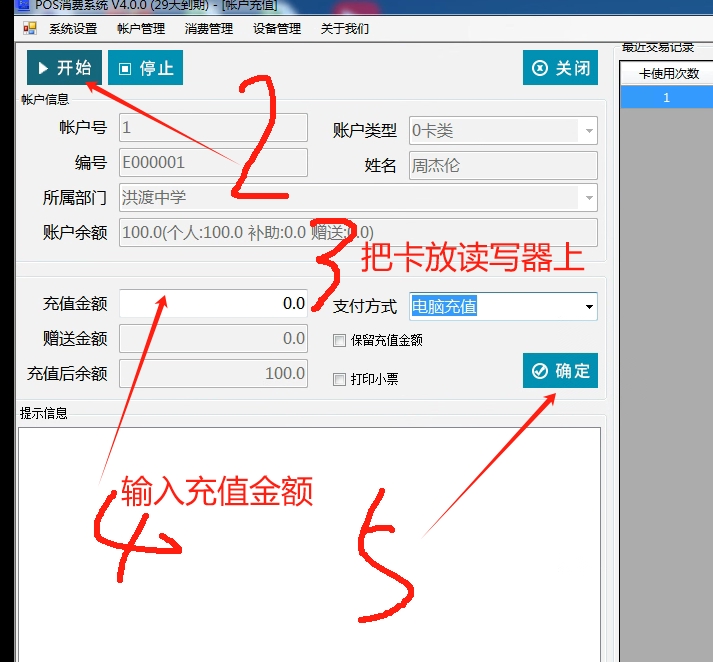Viewport: 713px width, 662px height.
Task: Click the menu bar app icon
Action: pos(29,29)
